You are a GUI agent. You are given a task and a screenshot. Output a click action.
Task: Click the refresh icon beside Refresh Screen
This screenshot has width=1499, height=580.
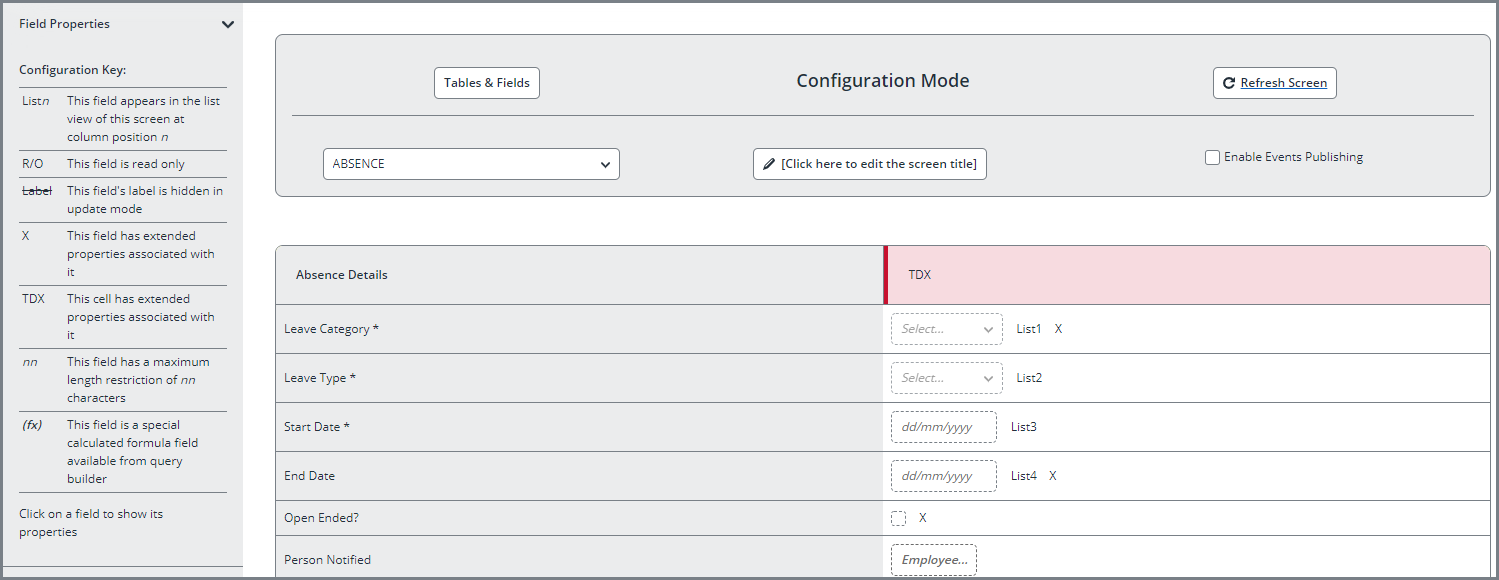[1229, 83]
